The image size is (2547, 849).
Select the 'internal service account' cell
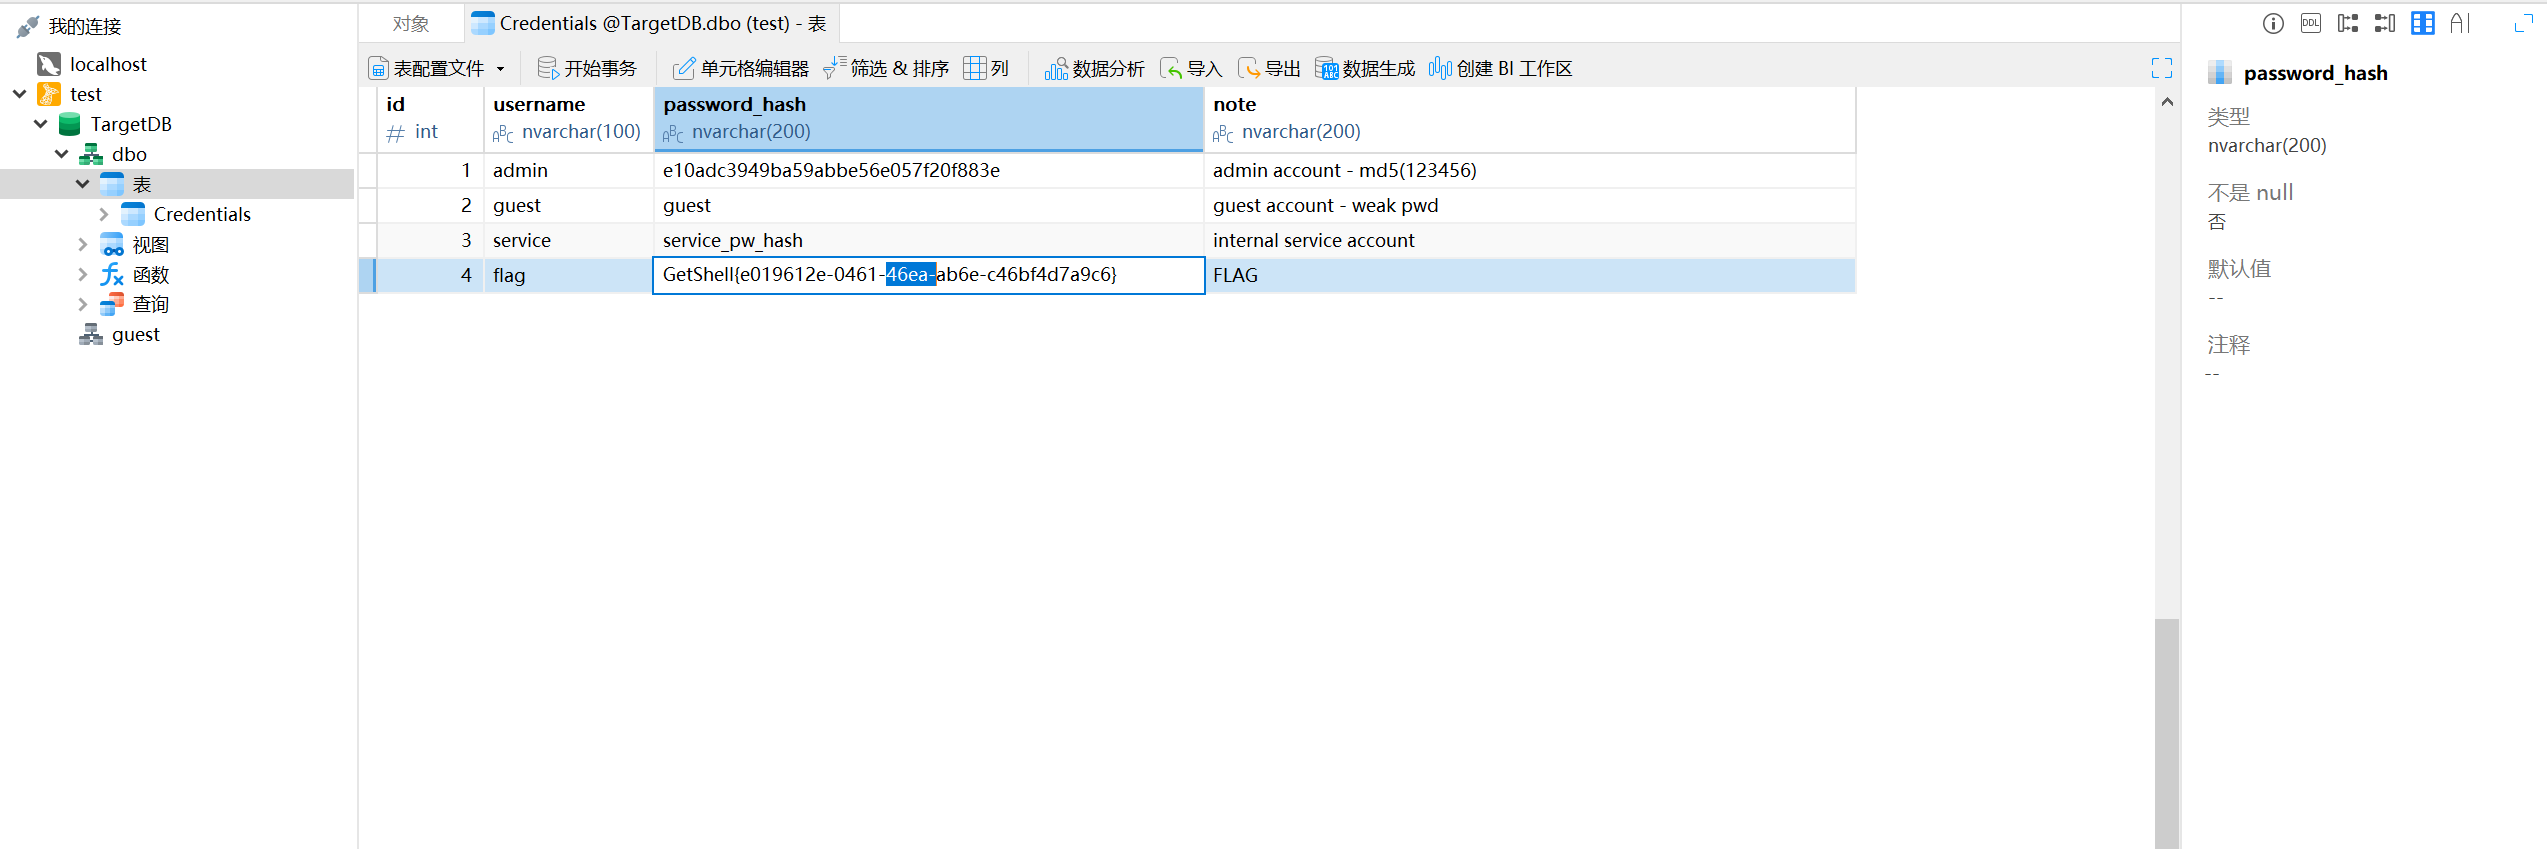(1530, 240)
